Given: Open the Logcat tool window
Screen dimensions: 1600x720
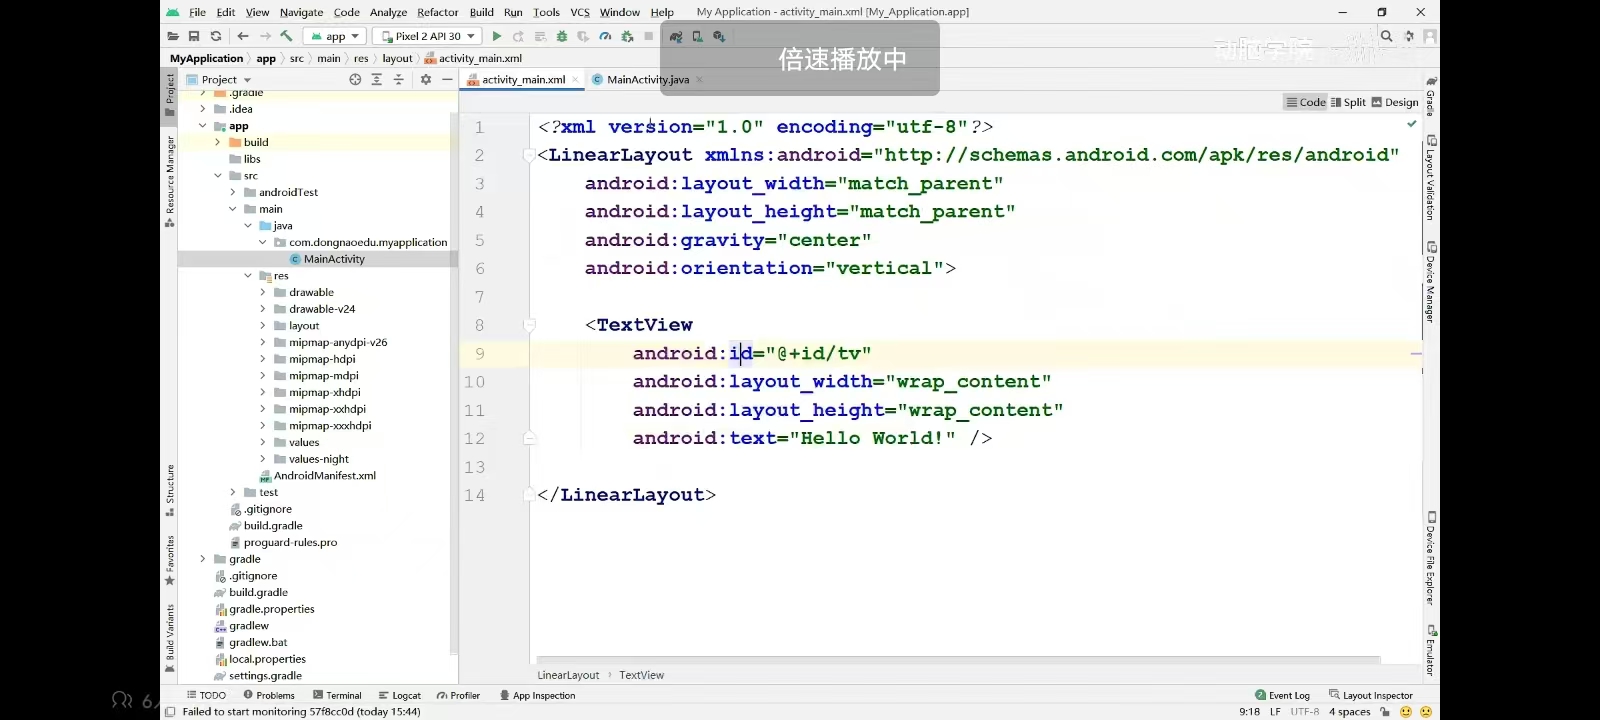Looking at the screenshot, I should coord(400,695).
